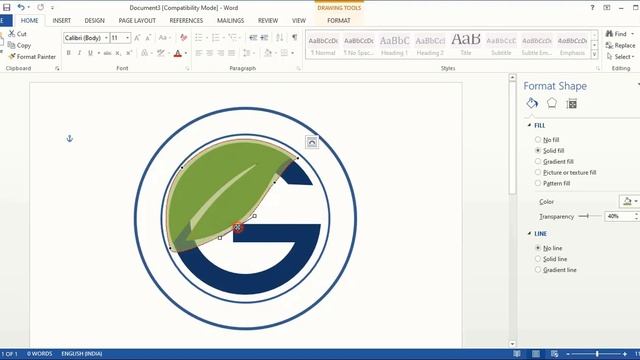
Task: Apply subscript formatting
Action: [x=118, y=53]
